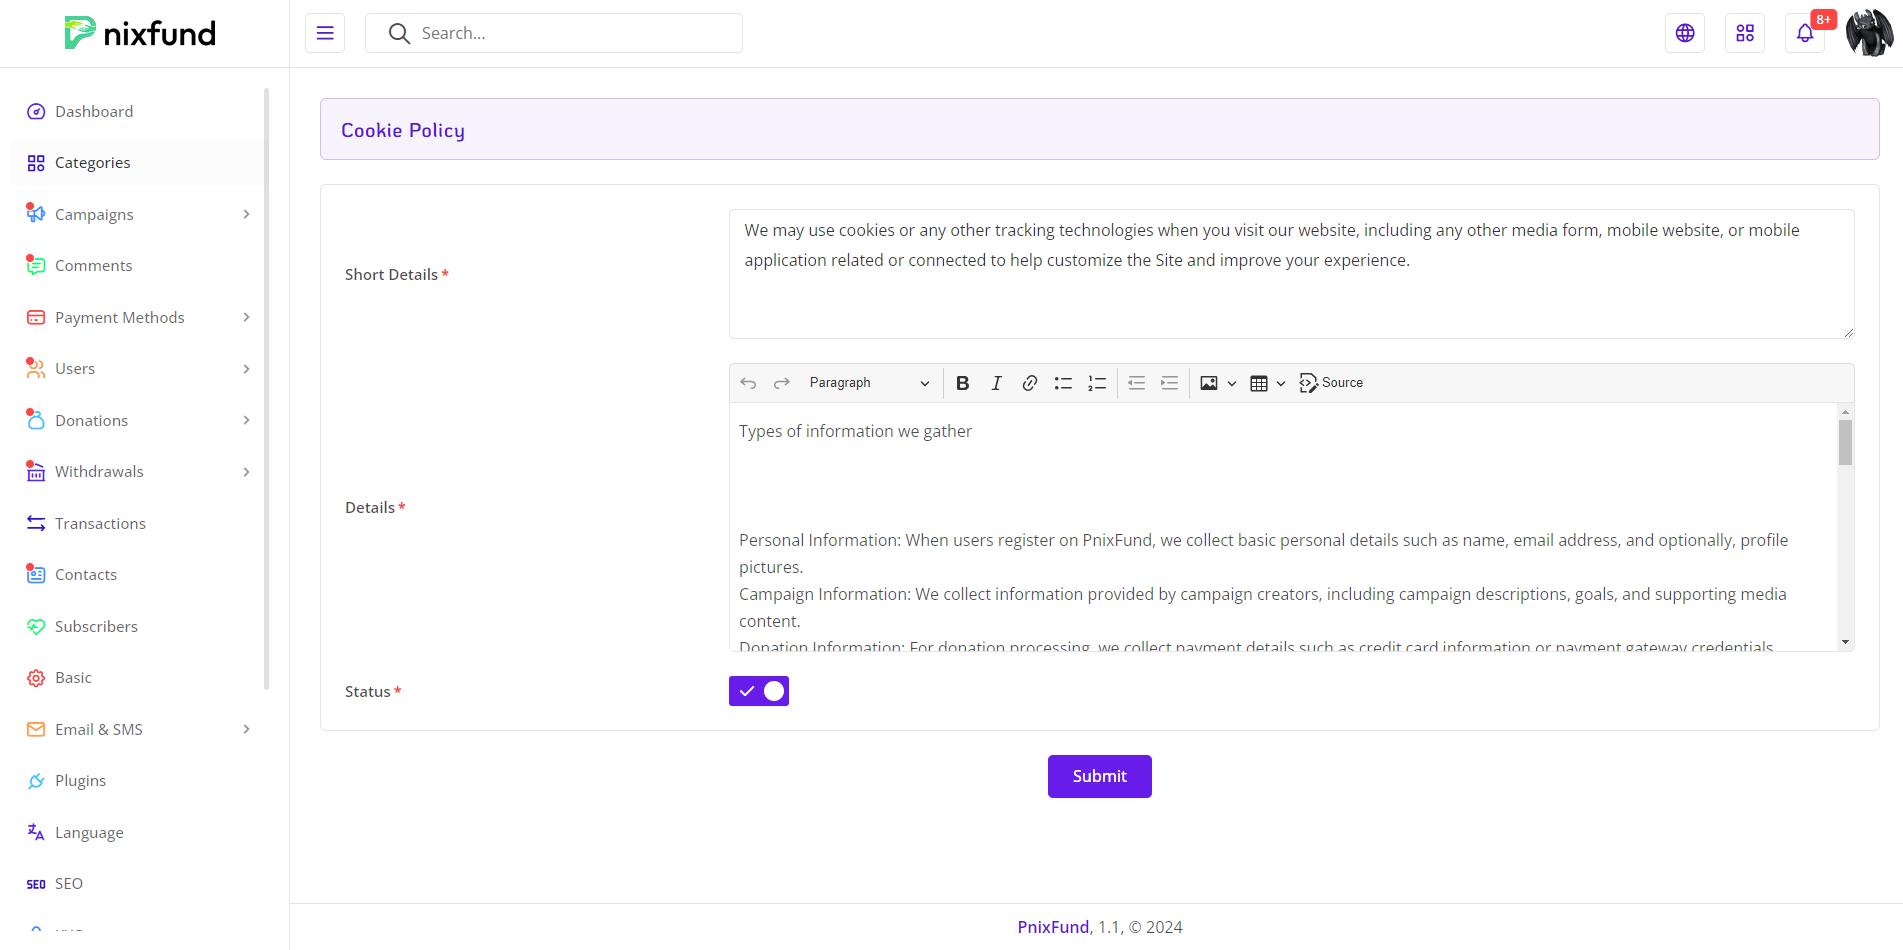Click the undo arrow in editor
The height and width of the screenshot is (950, 1903).
pos(748,383)
